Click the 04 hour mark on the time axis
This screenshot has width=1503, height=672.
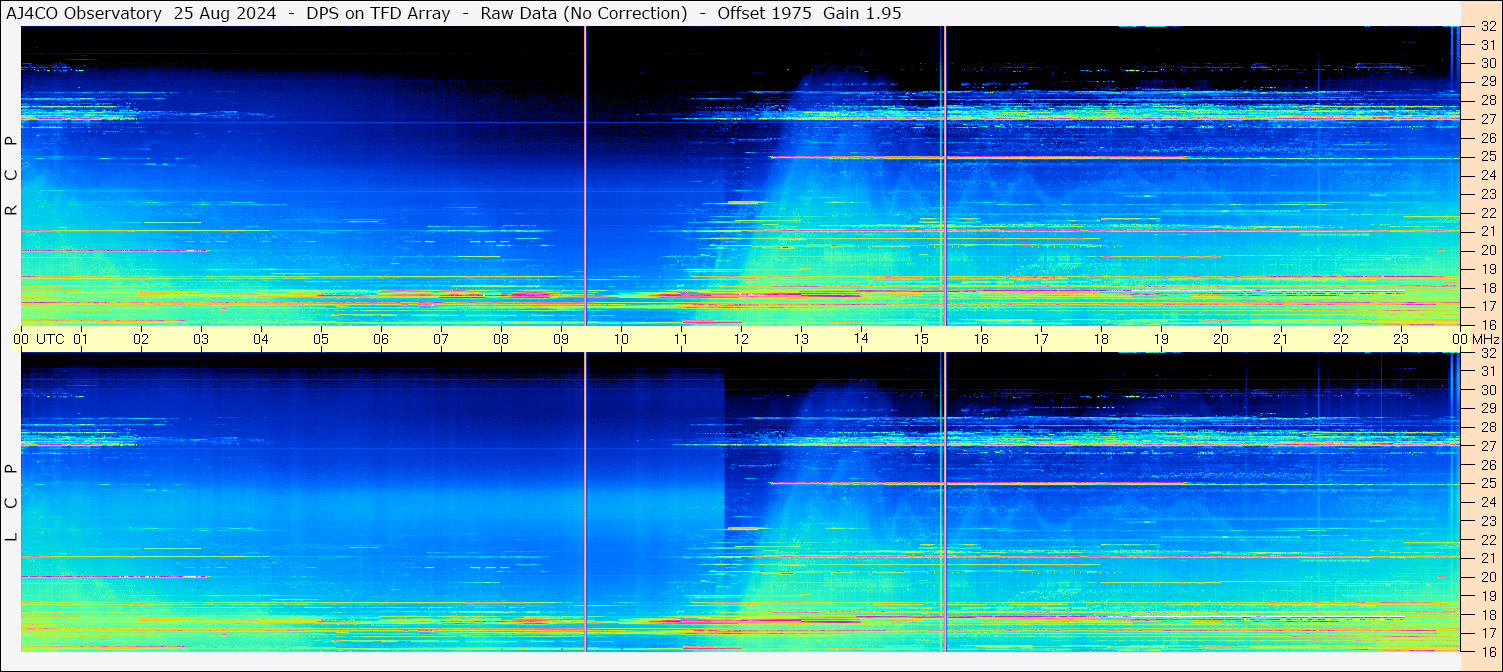click(261, 339)
